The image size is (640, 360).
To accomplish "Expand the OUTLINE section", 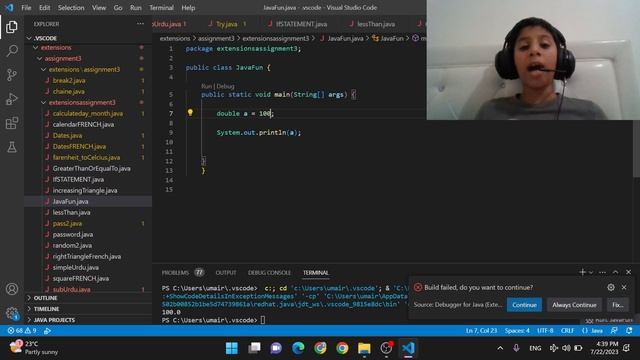I will point(45,298).
